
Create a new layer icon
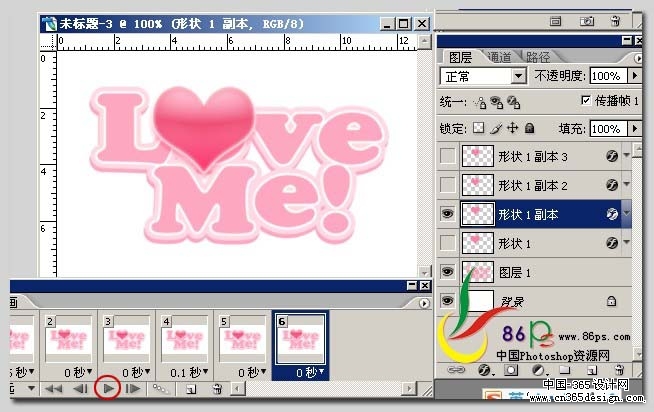pyautogui.click(x=591, y=370)
